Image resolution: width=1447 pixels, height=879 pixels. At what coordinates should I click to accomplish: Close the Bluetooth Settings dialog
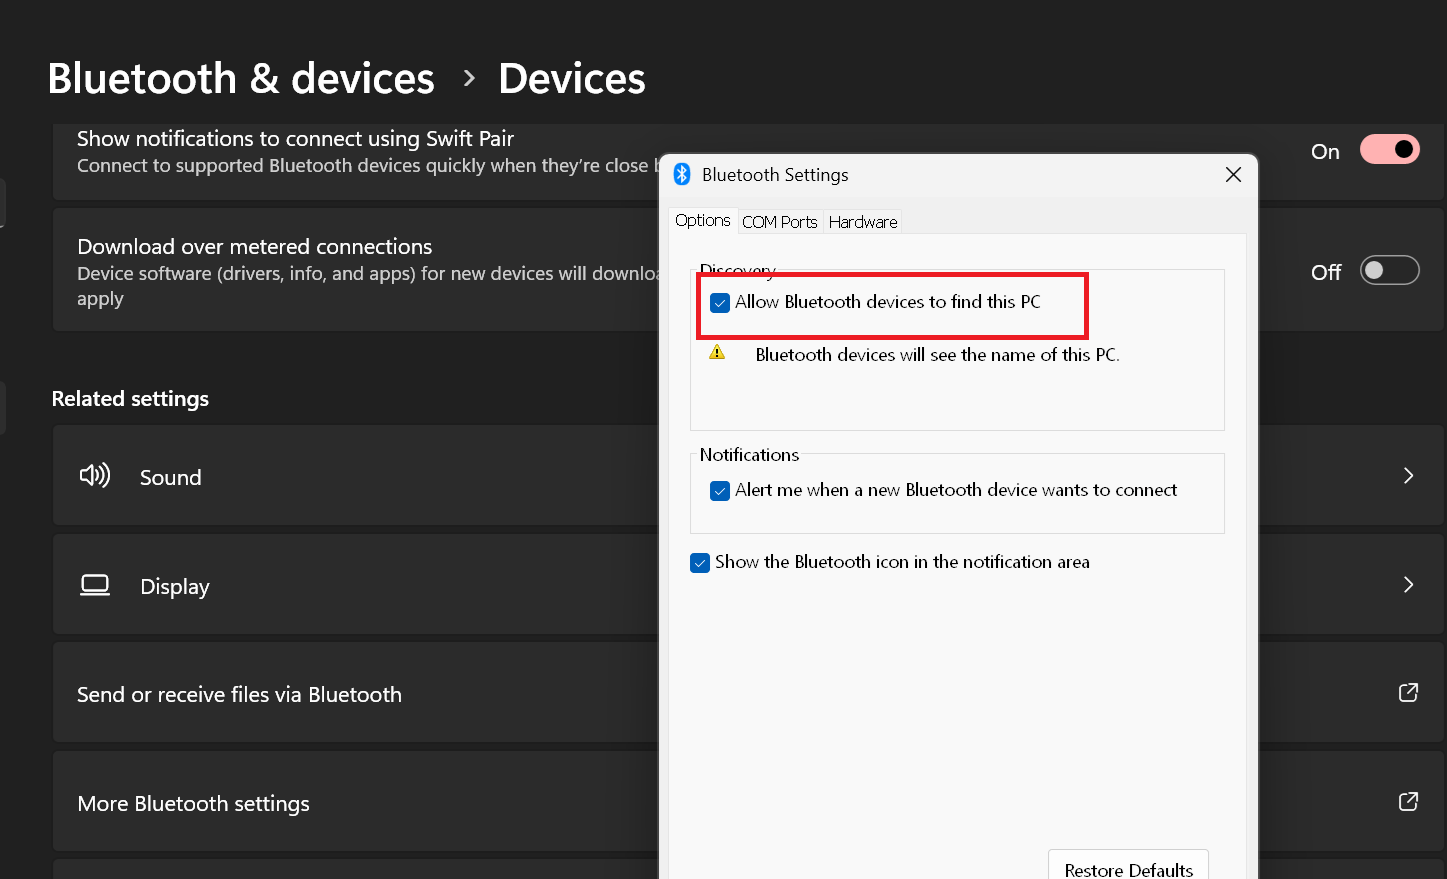tap(1233, 174)
